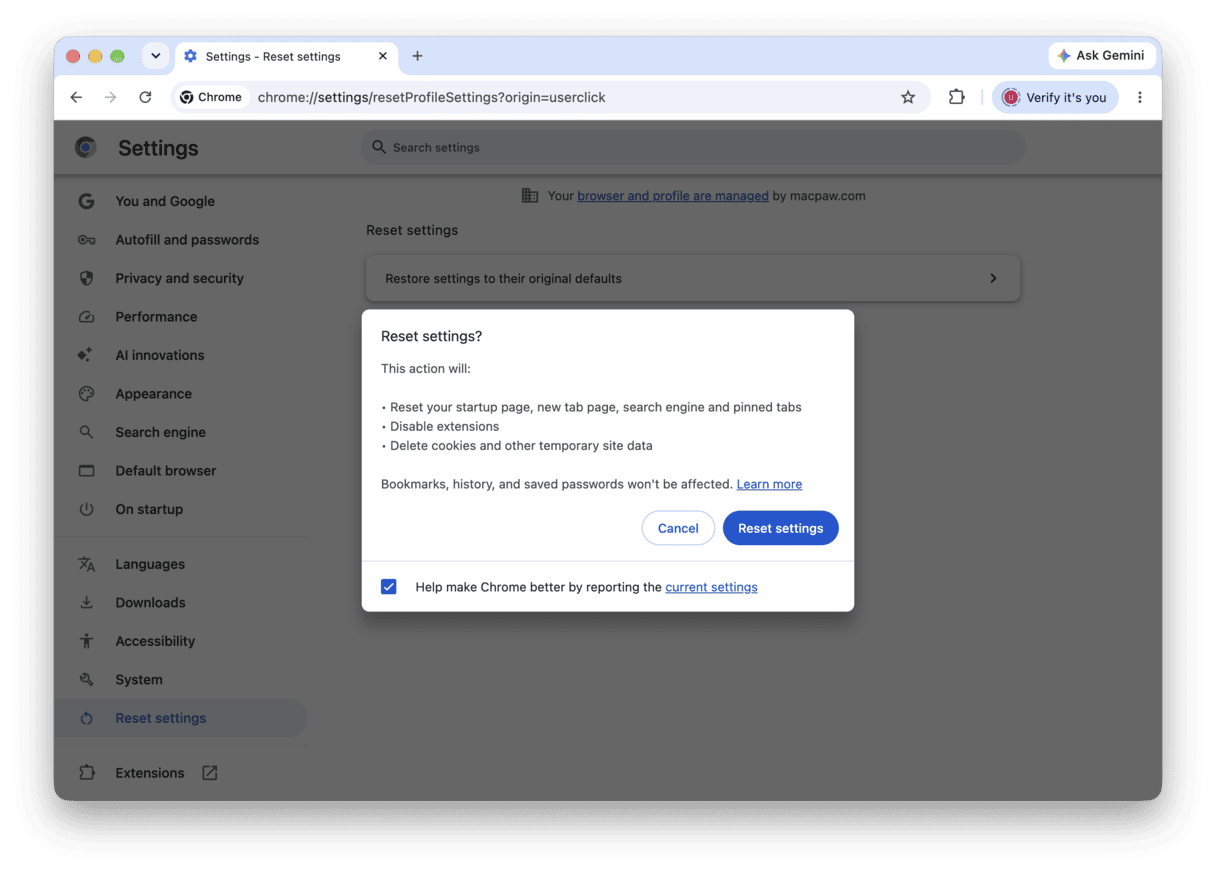
Task: Click the managed organization building icon
Action: (x=530, y=196)
